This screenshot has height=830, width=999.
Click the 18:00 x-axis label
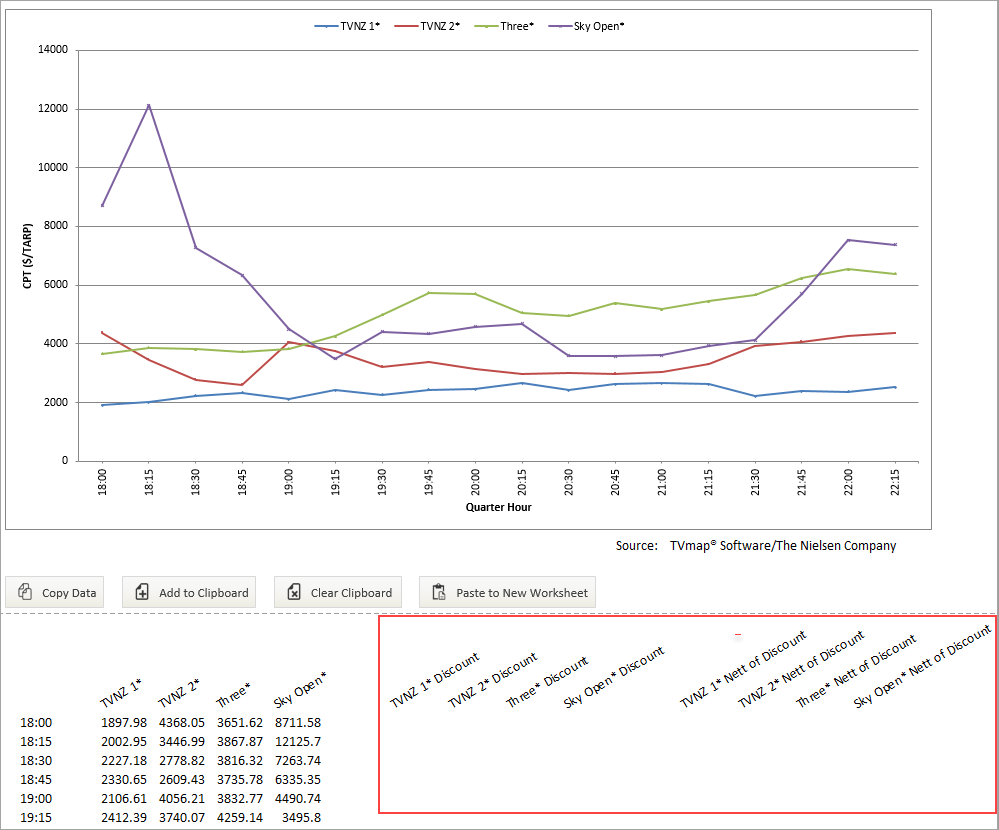102,482
